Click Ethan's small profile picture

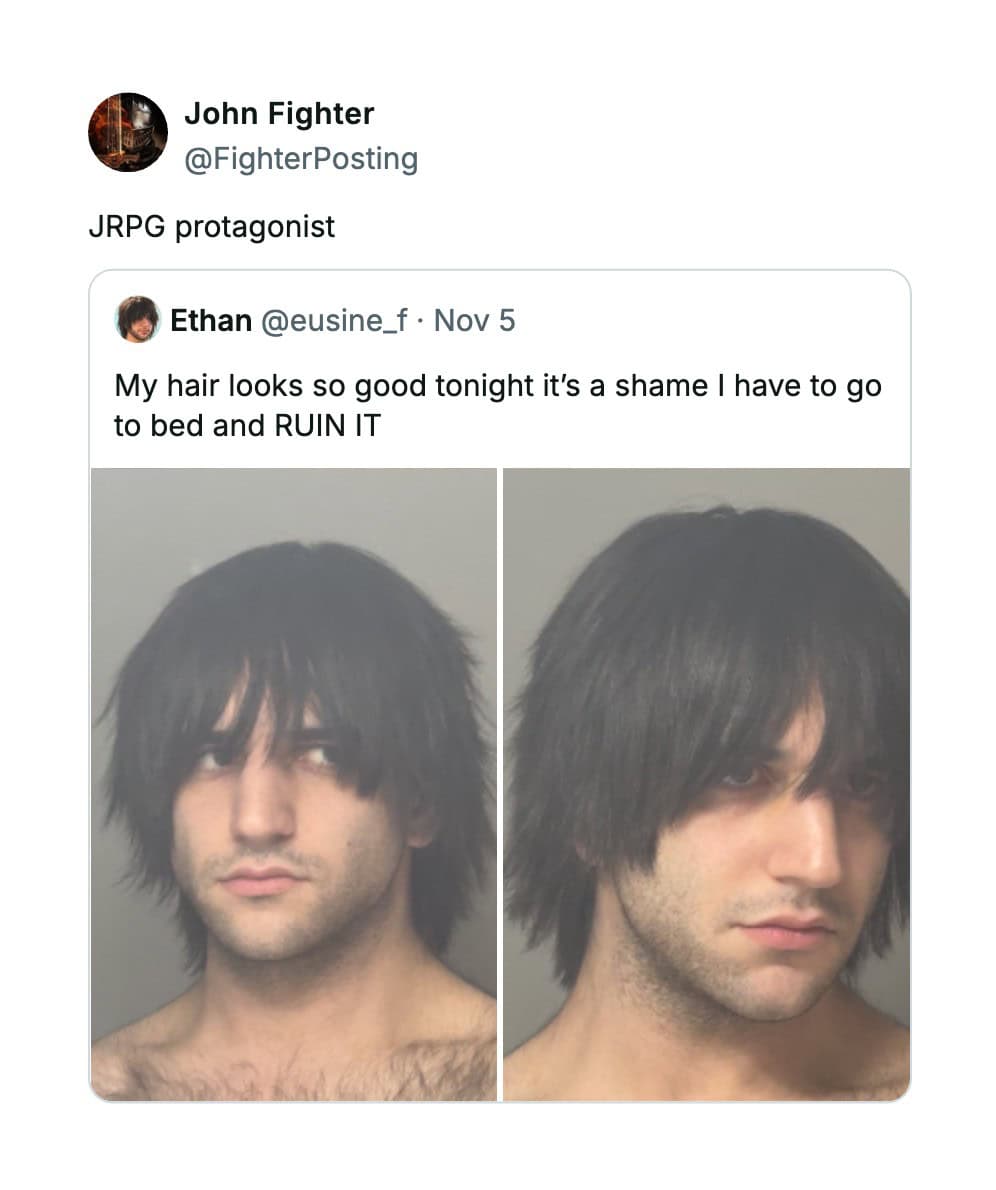tap(137, 320)
